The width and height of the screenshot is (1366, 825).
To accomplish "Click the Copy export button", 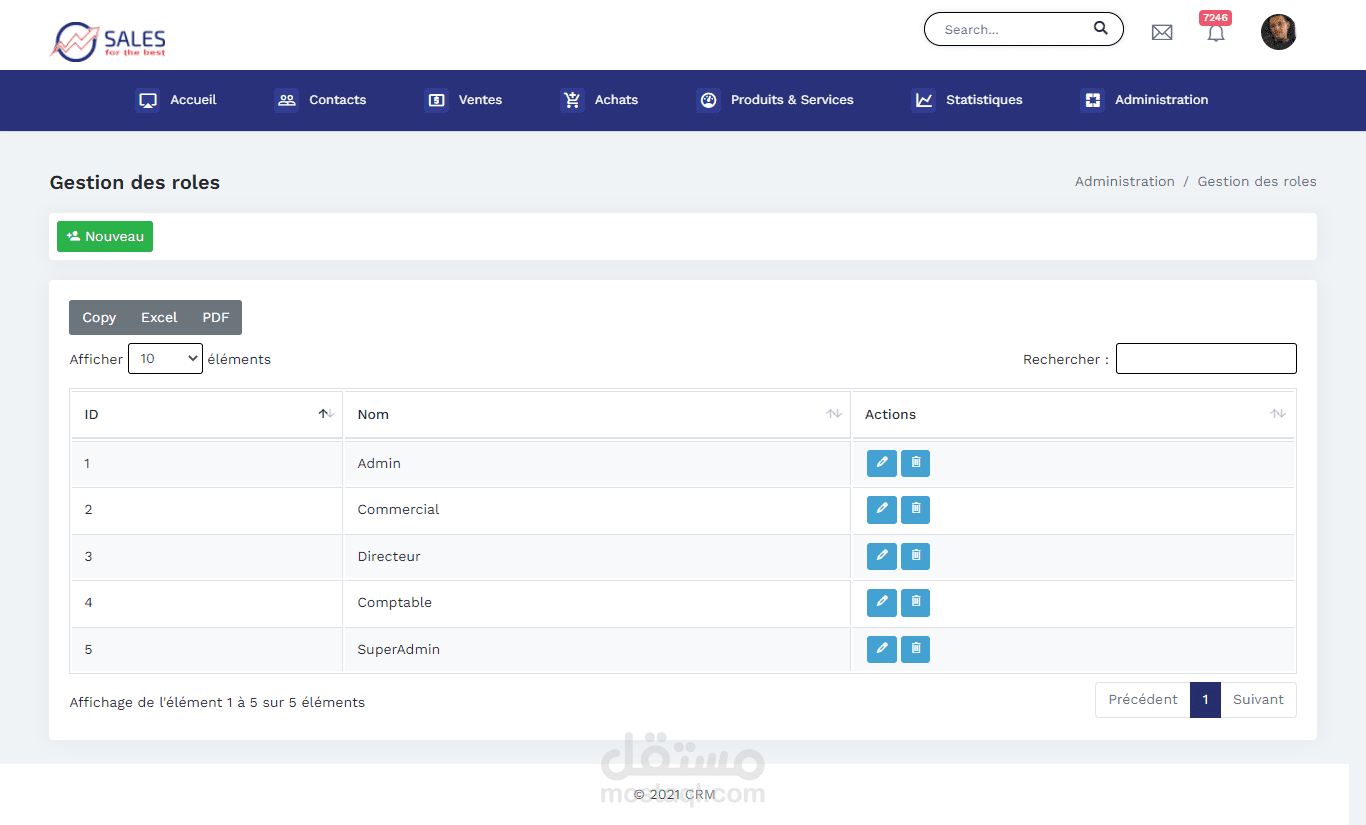I will click(99, 318).
